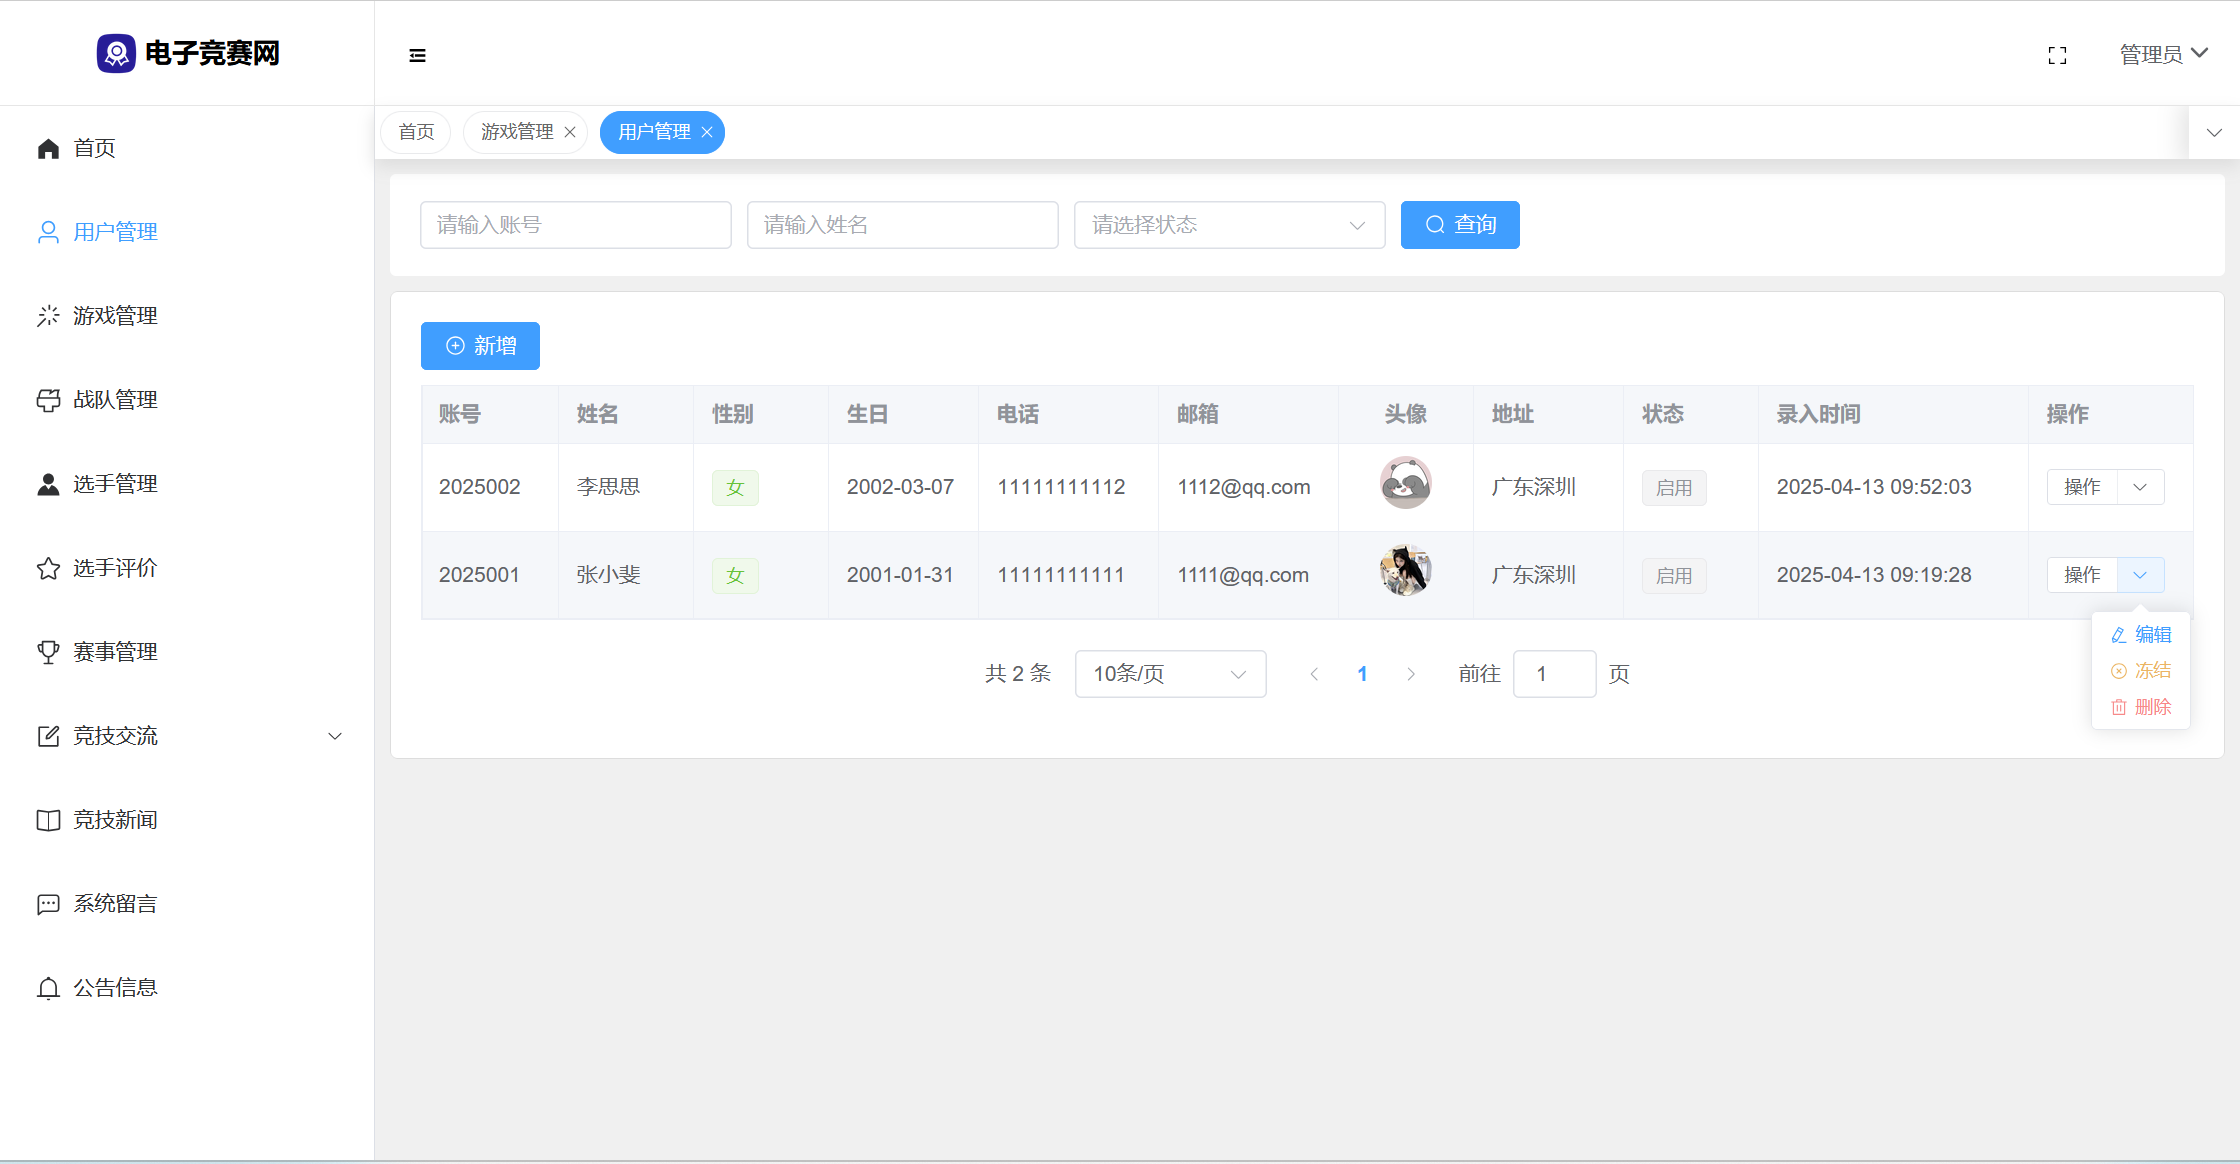
Task: Open 赛事管理 trophy item
Action: pyautogui.click(x=115, y=652)
